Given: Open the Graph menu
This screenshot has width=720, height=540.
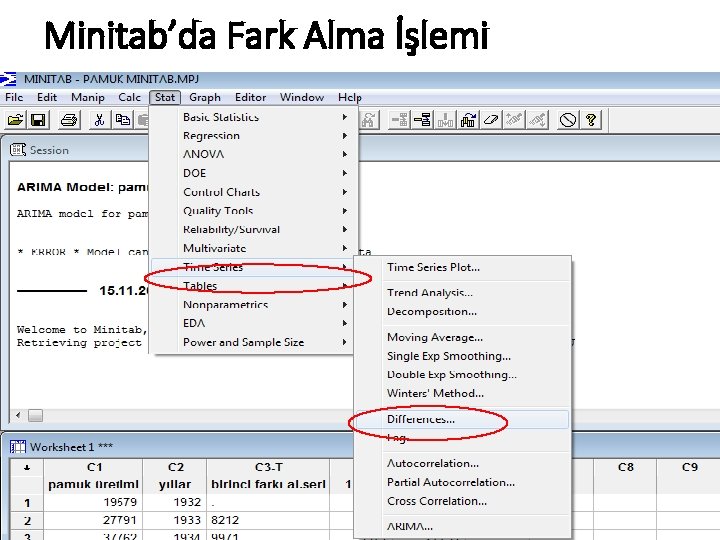Looking at the screenshot, I should pos(205,97).
